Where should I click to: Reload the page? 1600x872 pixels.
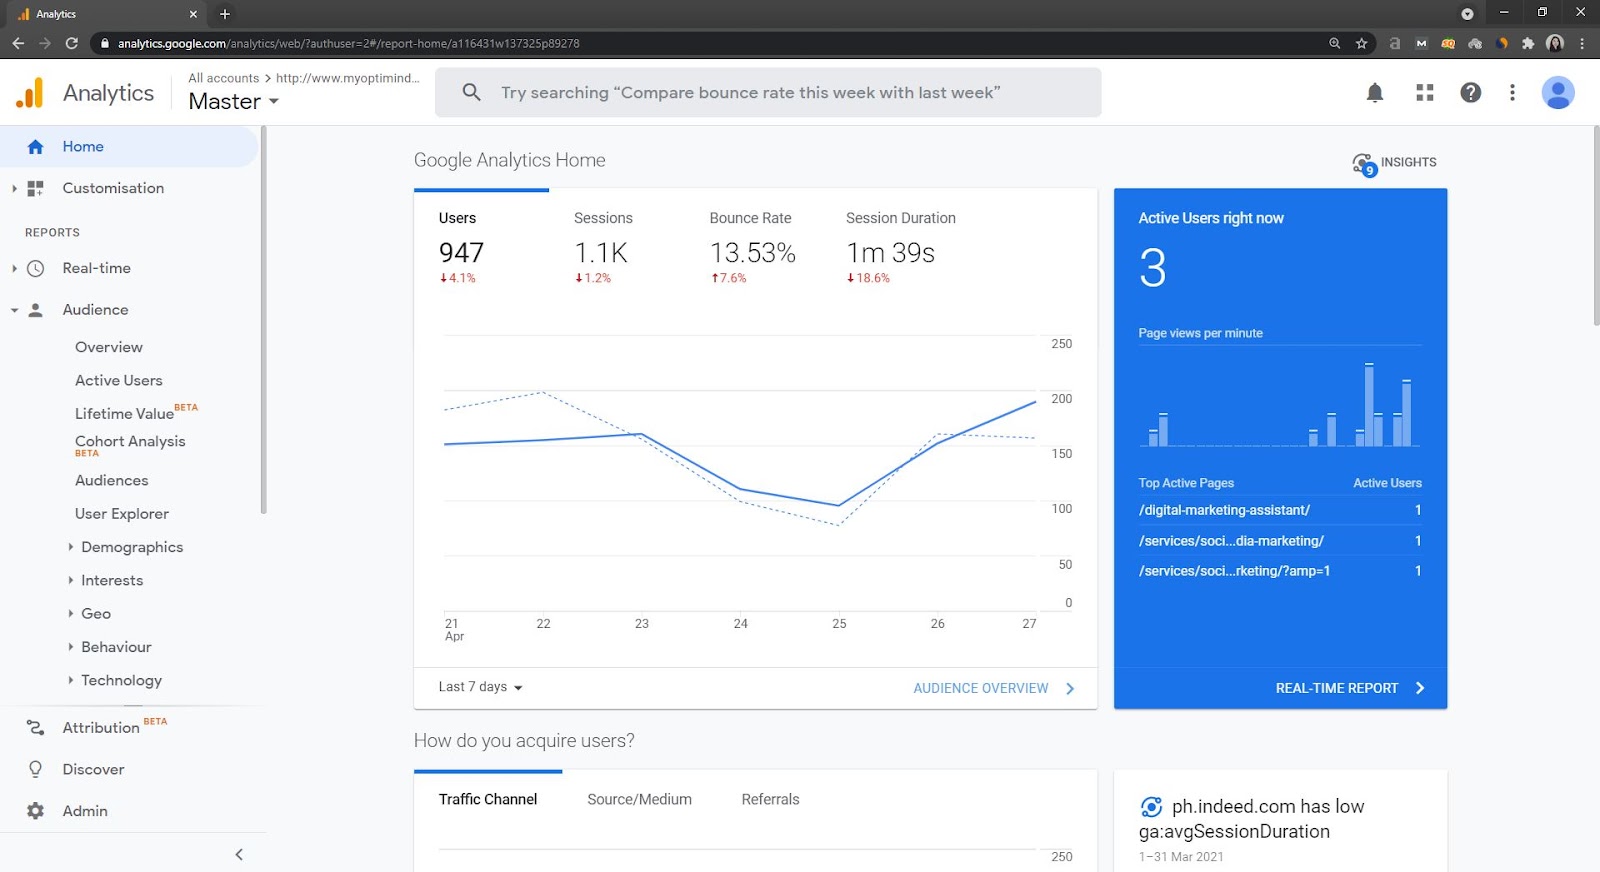tap(71, 43)
